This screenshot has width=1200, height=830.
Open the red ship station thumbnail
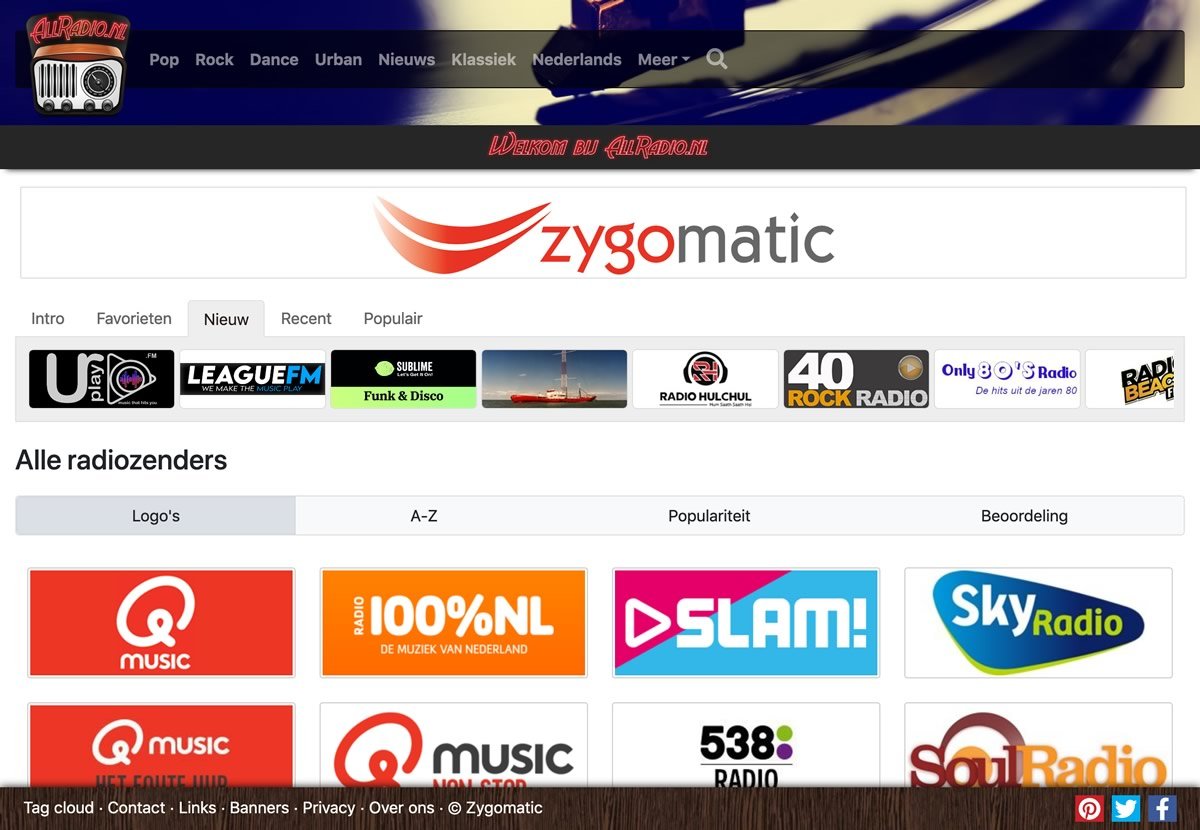pyautogui.click(x=554, y=379)
